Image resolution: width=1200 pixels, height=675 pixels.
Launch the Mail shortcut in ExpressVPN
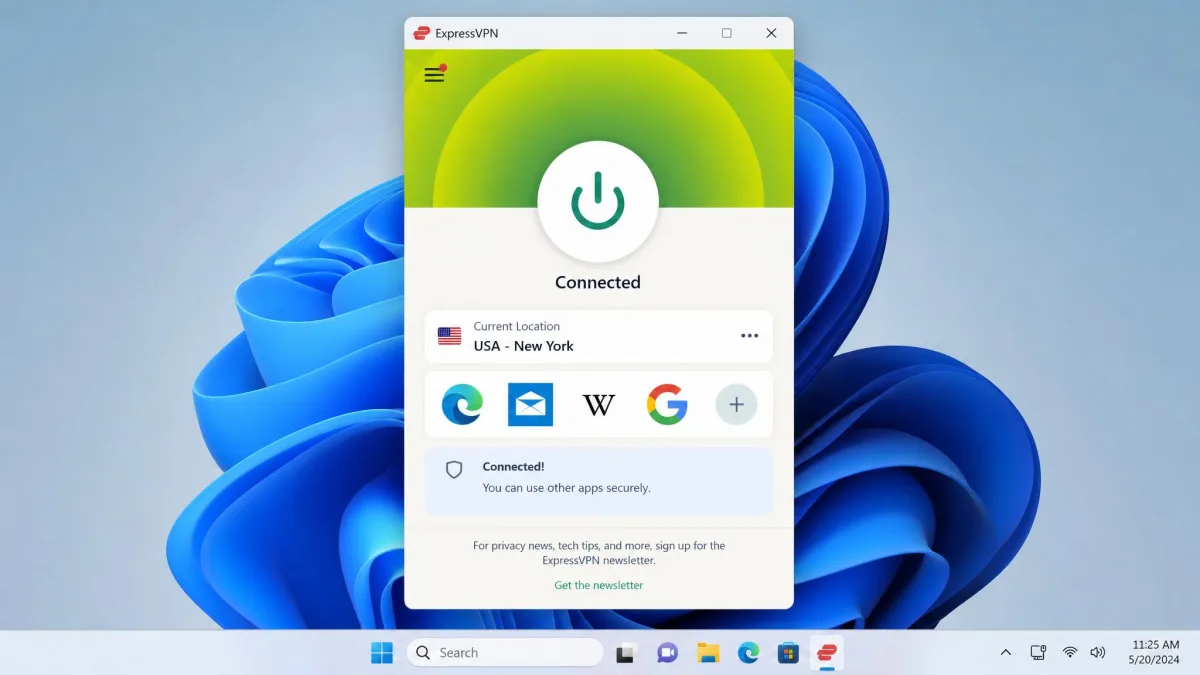point(530,405)
